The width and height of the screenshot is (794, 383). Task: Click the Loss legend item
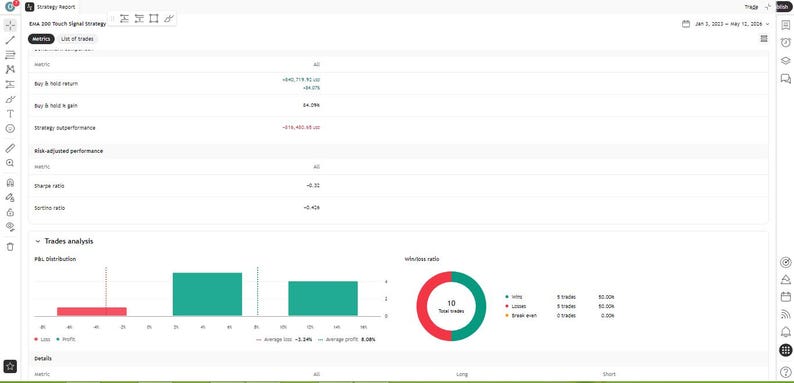pyautogui.click(x=43, y=339)
